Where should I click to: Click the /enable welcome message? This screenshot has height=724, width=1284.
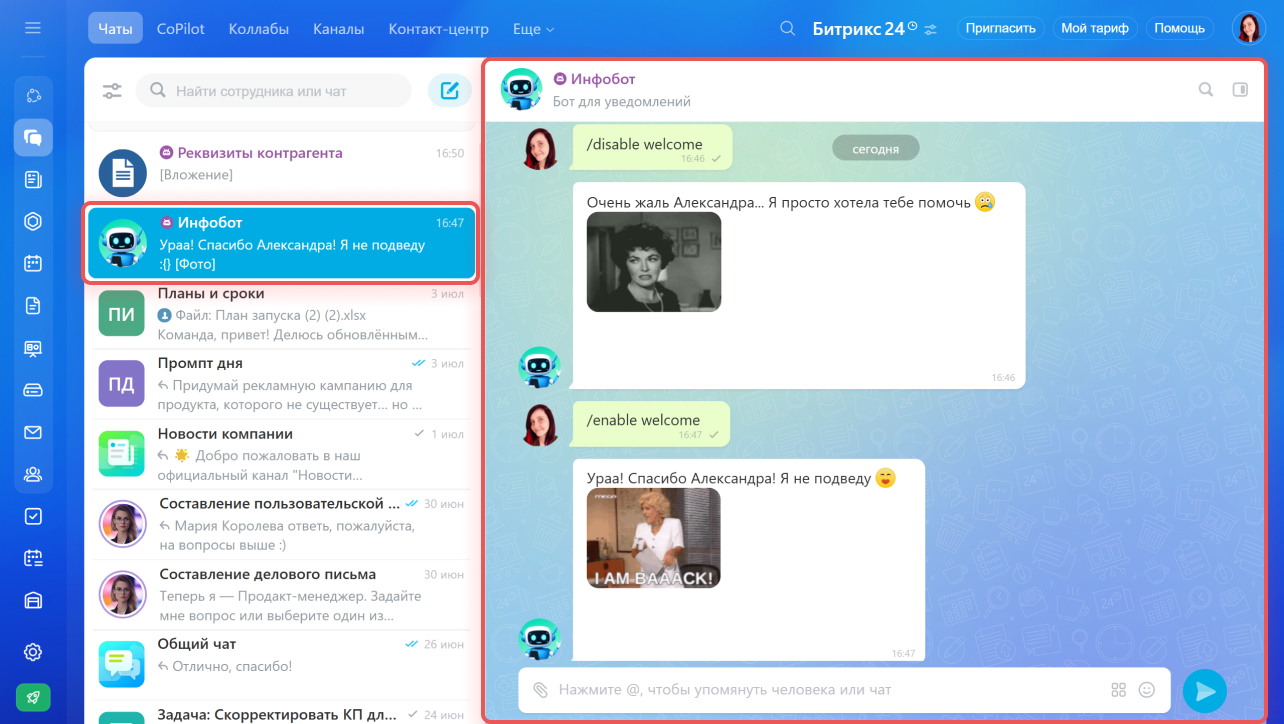click(651, 423)
